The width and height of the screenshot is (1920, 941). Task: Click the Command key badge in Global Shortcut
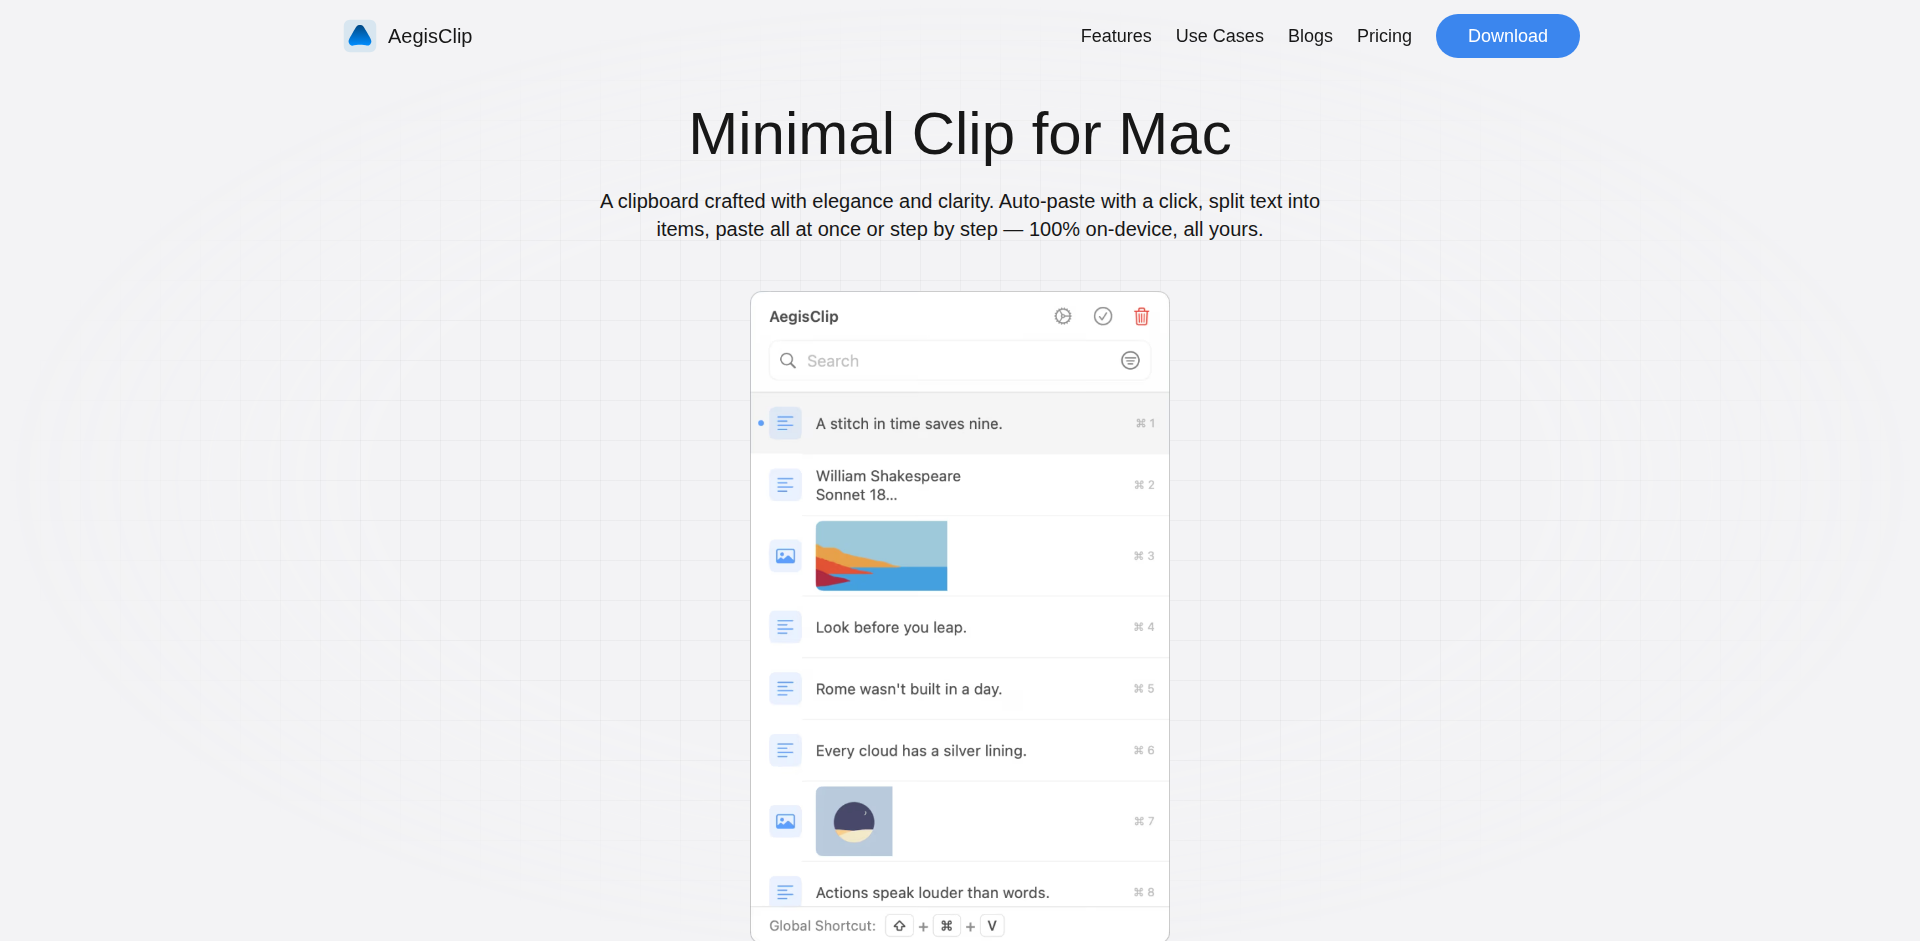tap(946, 926)
